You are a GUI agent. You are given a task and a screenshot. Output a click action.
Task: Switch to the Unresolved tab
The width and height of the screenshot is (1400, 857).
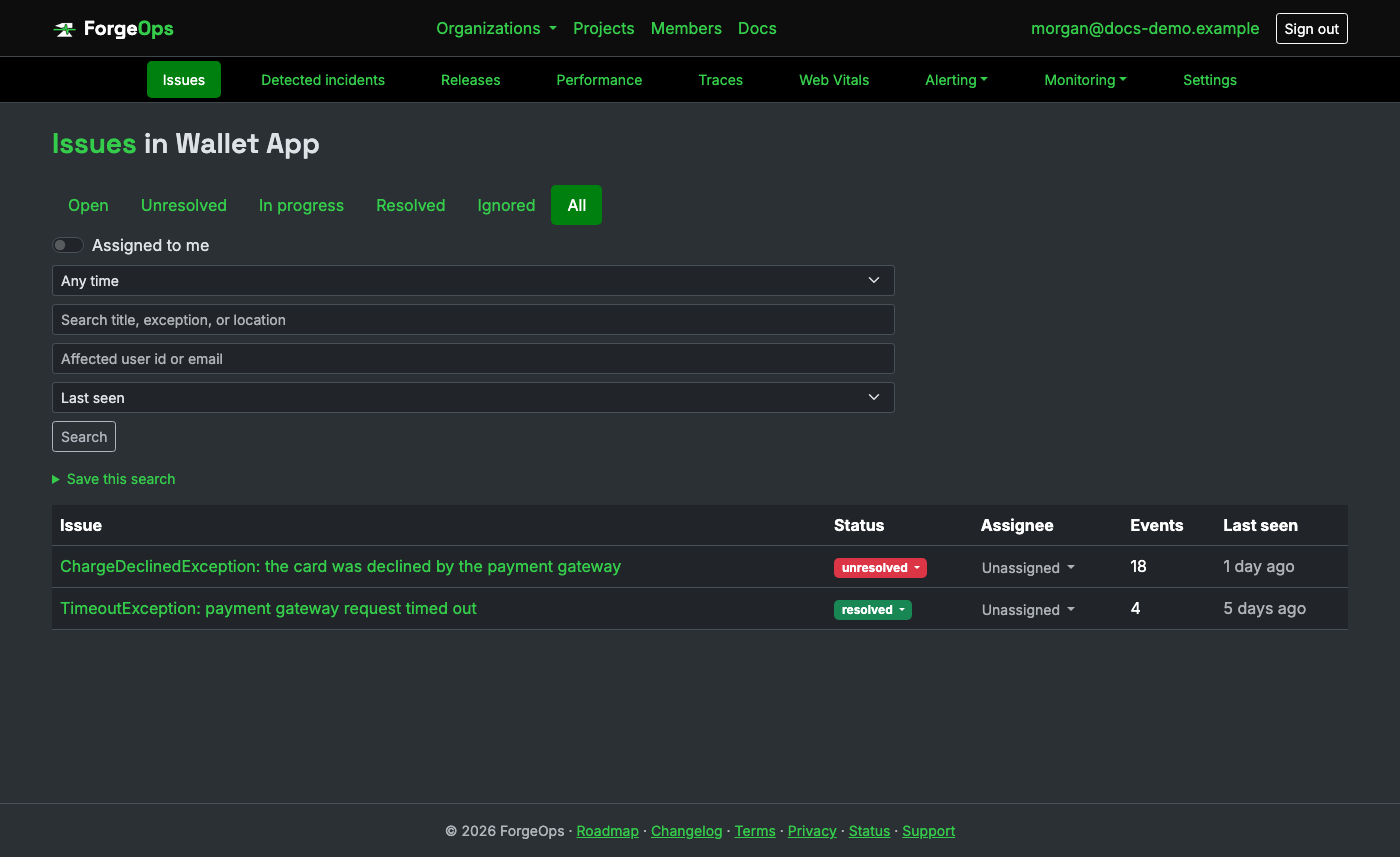point(184,205)
